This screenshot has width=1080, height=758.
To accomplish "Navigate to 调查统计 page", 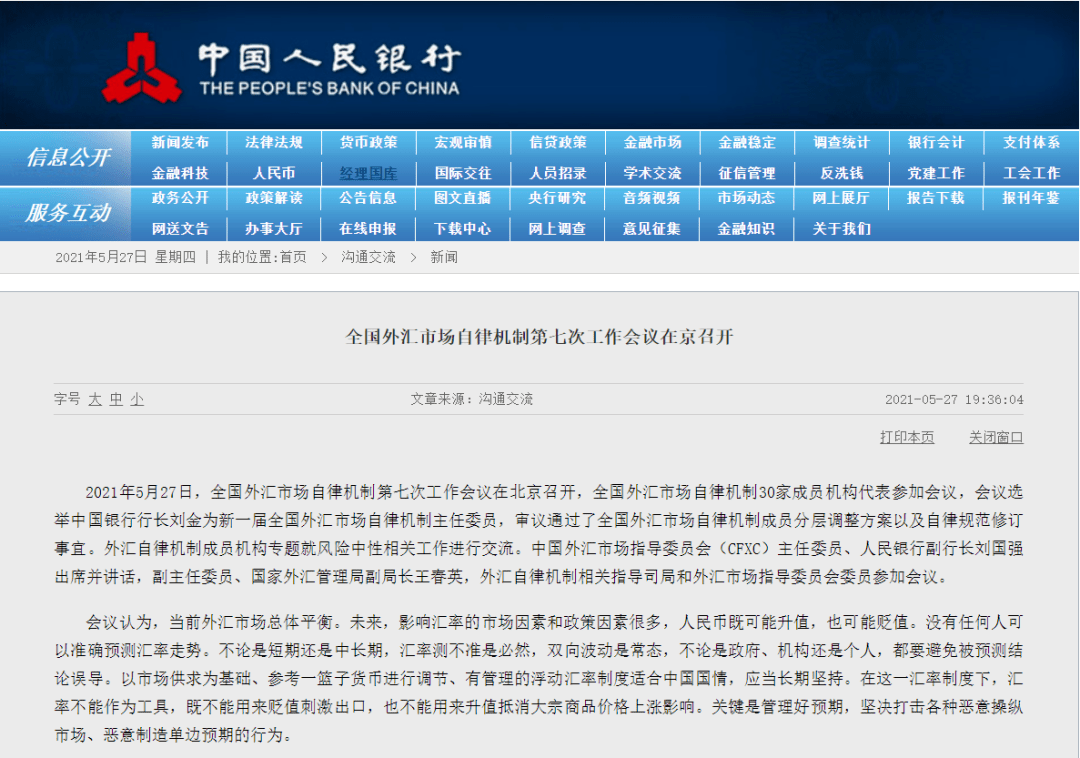I will point(841,142).
